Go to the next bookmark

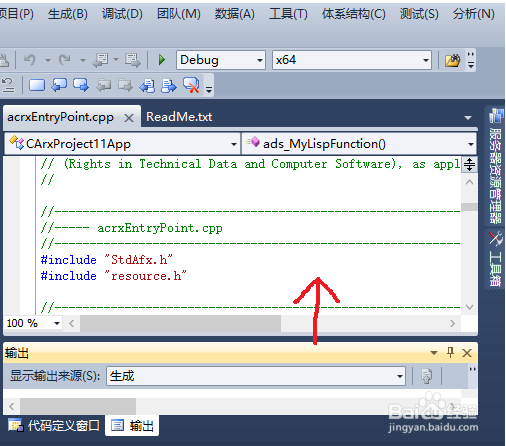pos(81,85)
